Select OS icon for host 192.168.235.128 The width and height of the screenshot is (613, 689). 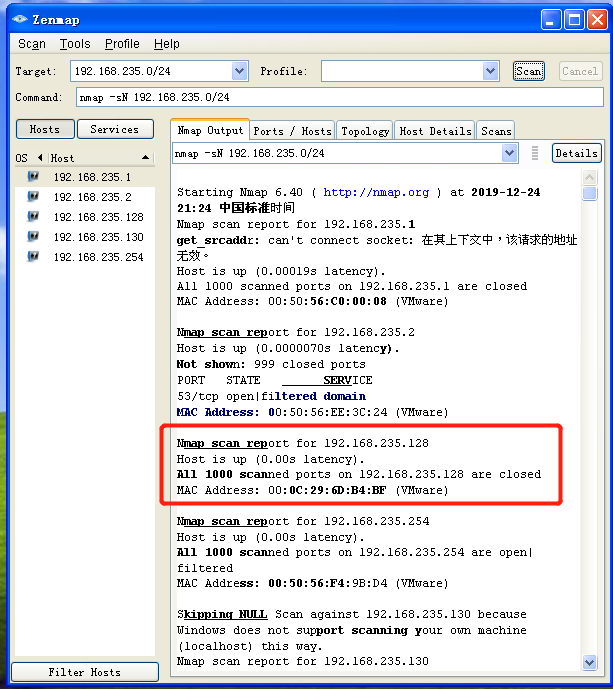[33, 217]
